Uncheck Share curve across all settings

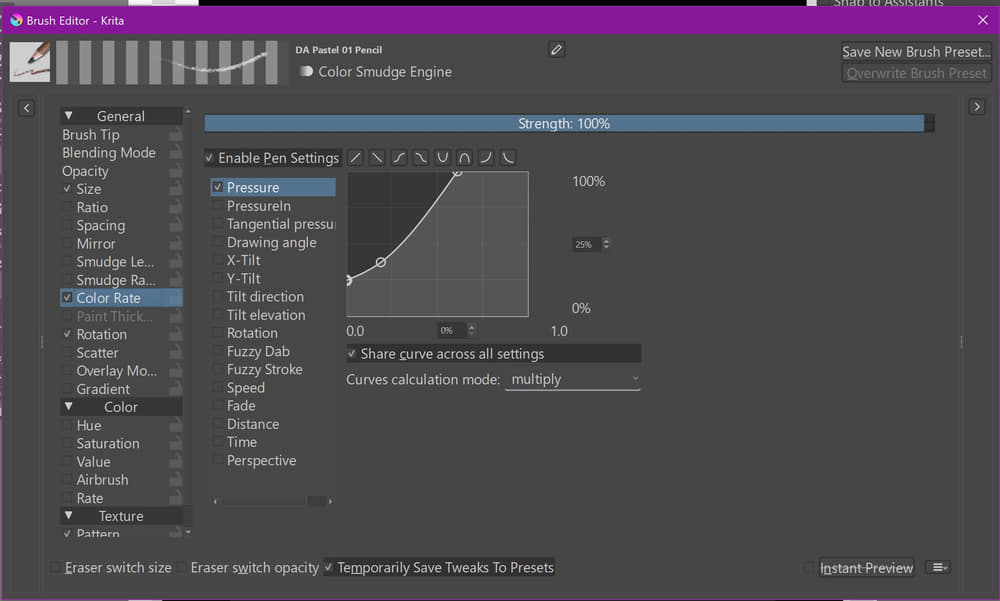[352, 354]
